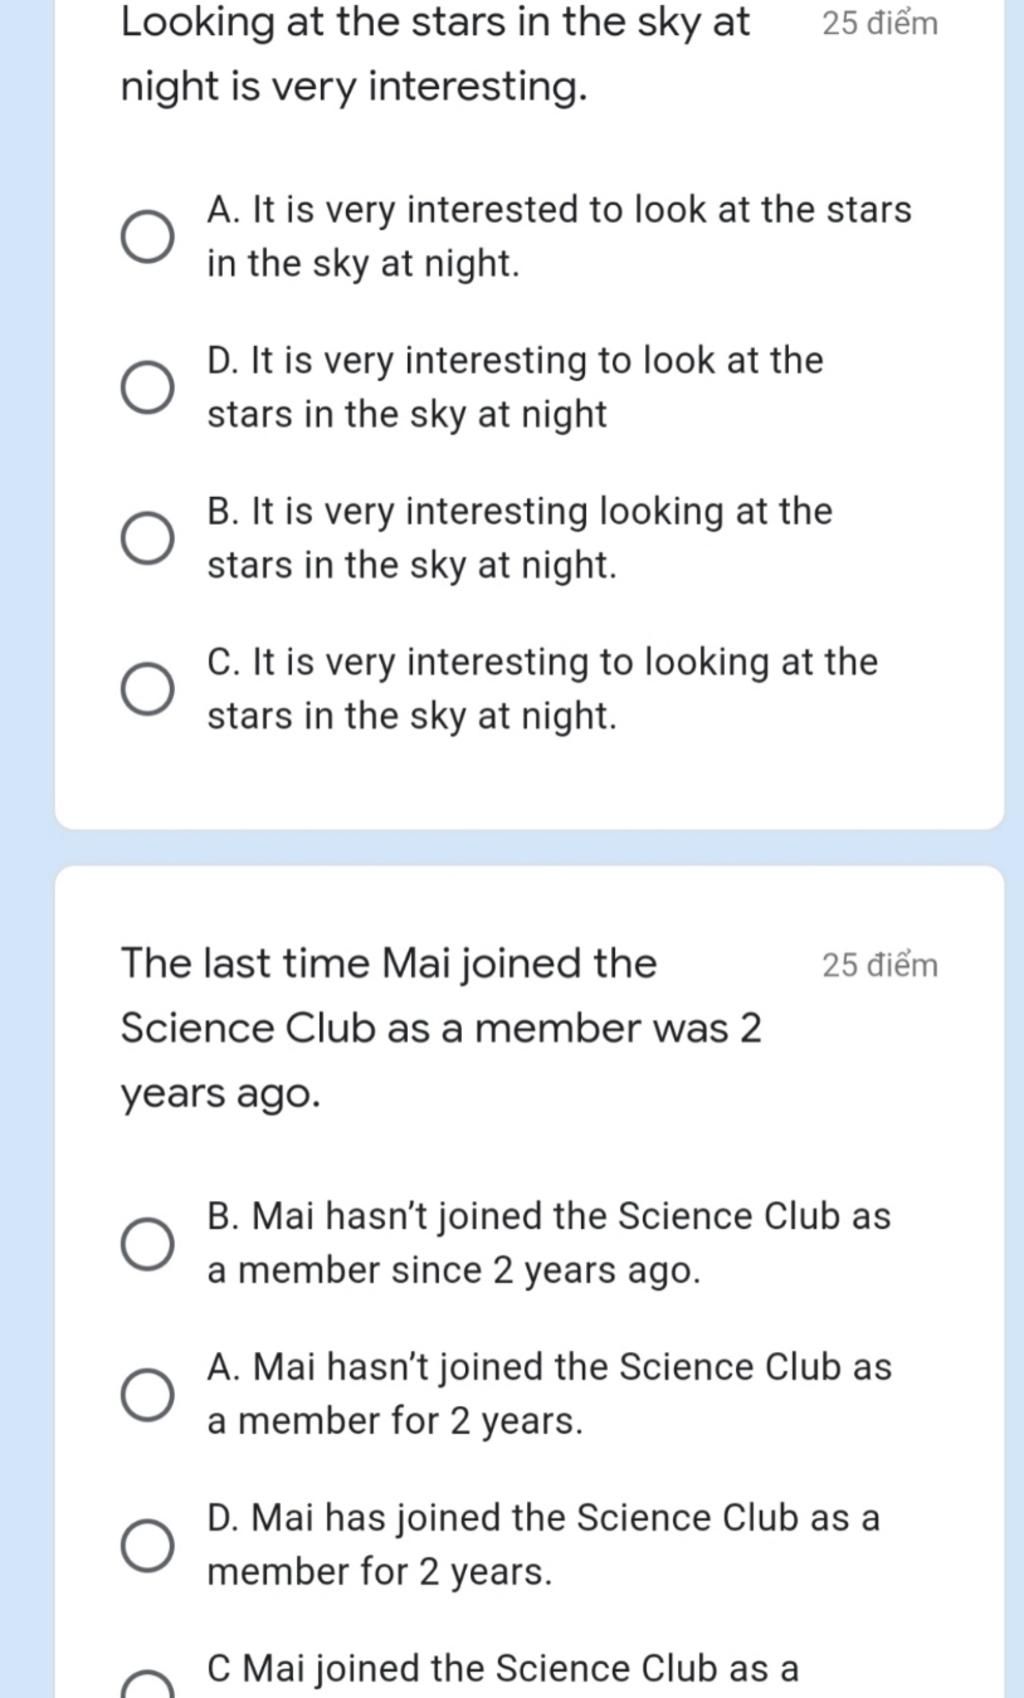This screenshot has height=1698, width=1024.
Task: Select the partially visible 'C Mai joined' radio
Action: (148, 1685)
